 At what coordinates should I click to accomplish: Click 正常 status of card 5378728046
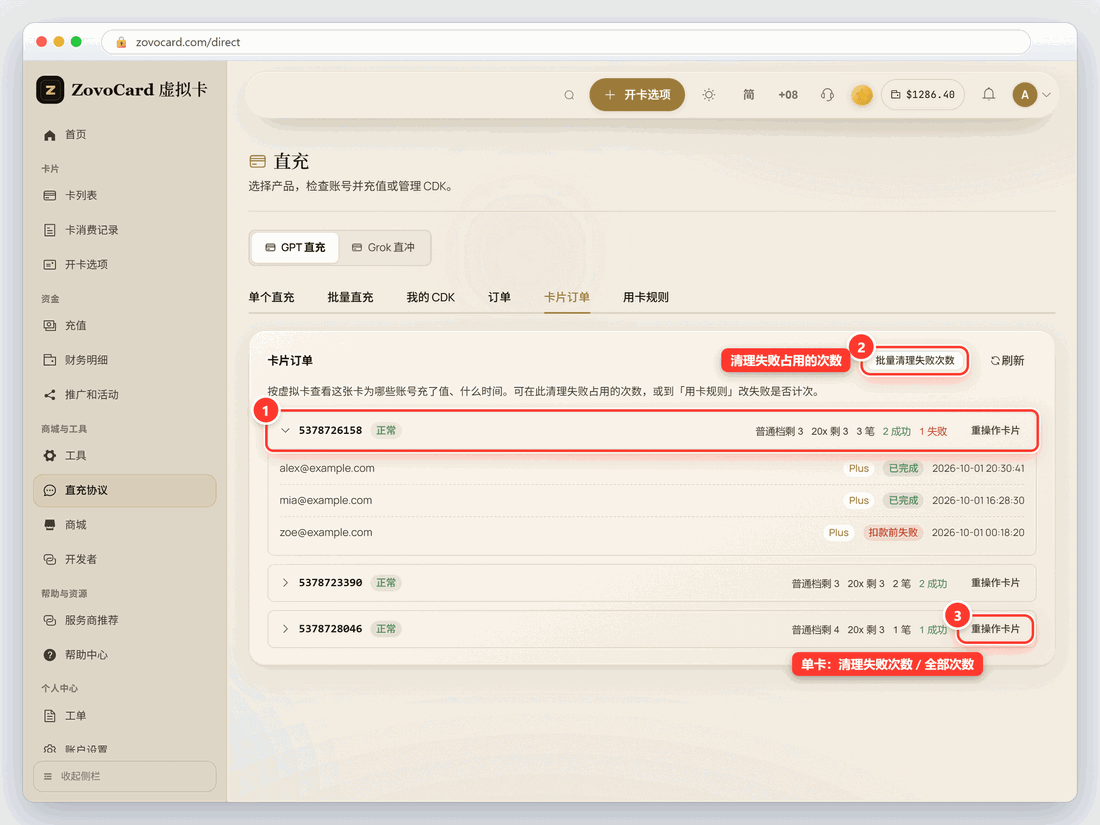click(x=386, y=629)
